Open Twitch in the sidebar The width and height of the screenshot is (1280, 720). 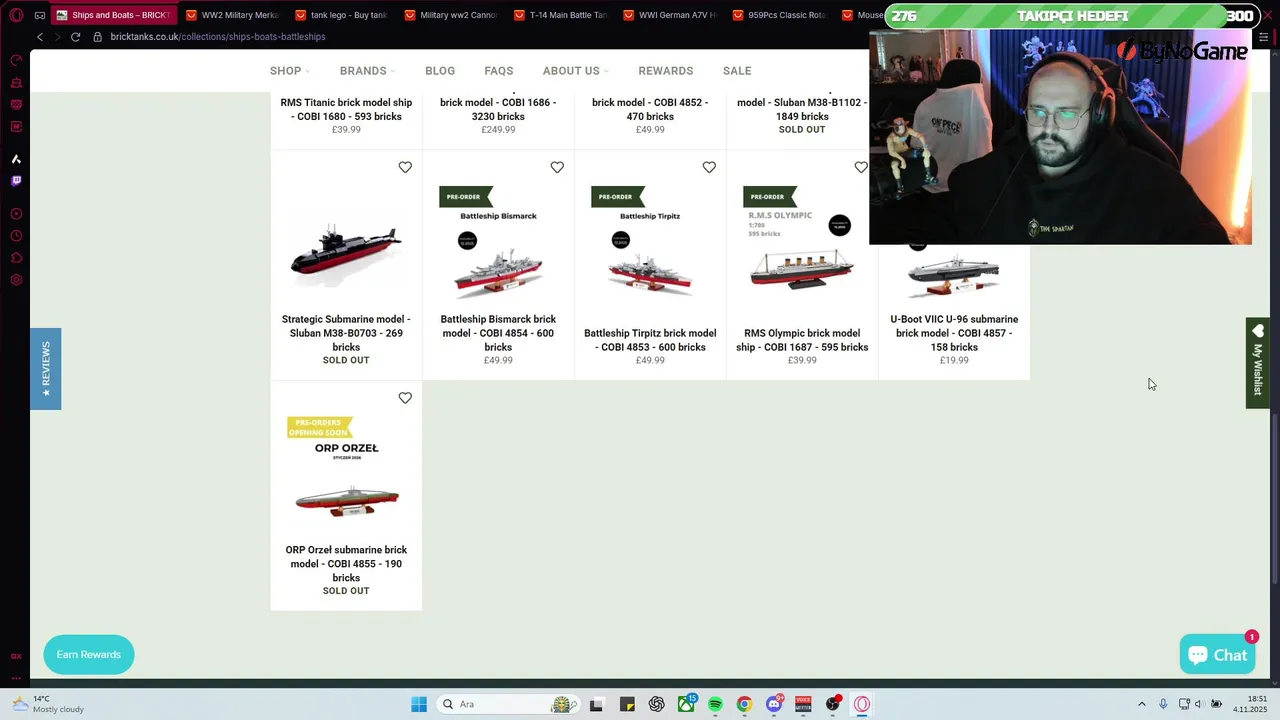tap(16, 181)
